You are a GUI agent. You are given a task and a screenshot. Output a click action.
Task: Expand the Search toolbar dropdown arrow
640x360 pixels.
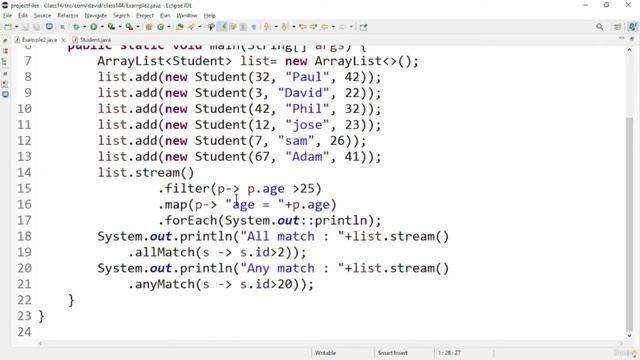[x=200, y=27]
